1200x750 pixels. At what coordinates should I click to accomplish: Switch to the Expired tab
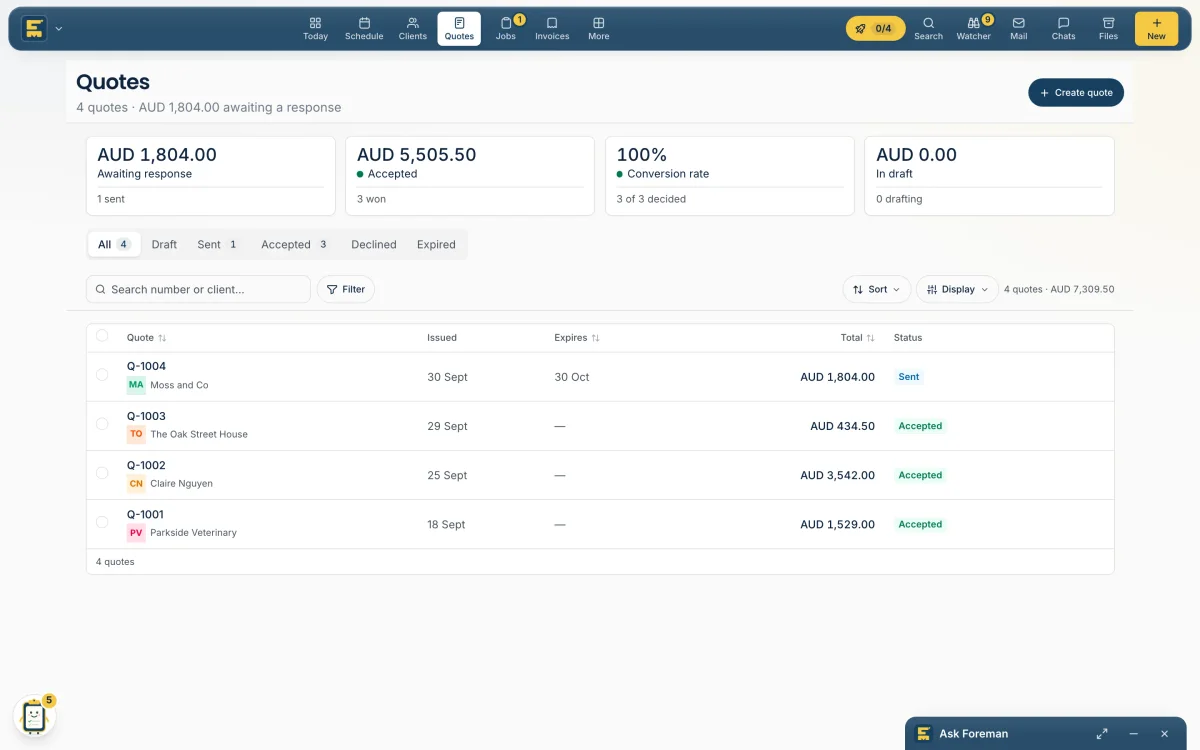coord(436,244)
